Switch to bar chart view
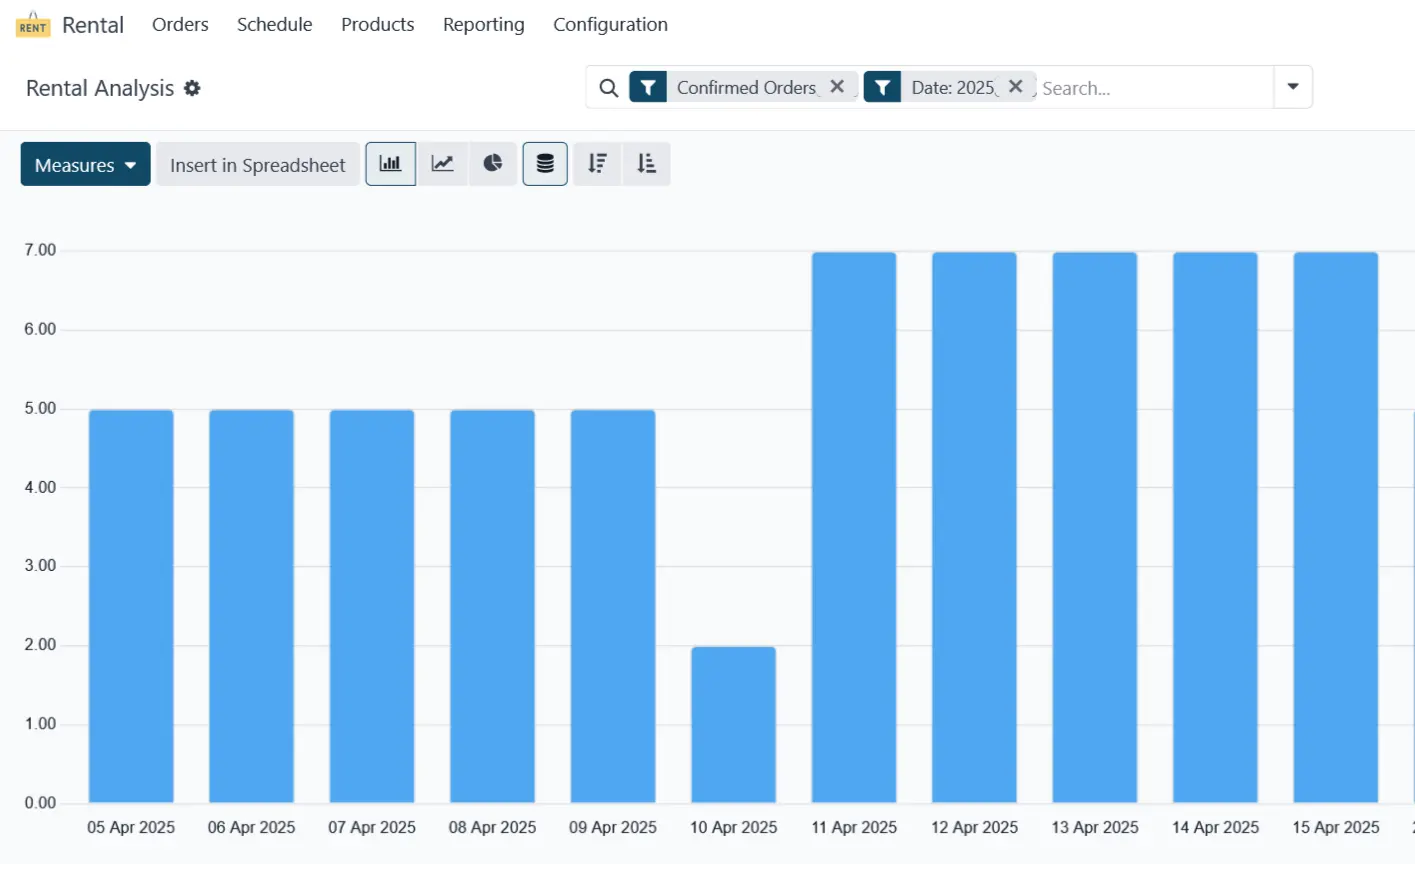 390,164
